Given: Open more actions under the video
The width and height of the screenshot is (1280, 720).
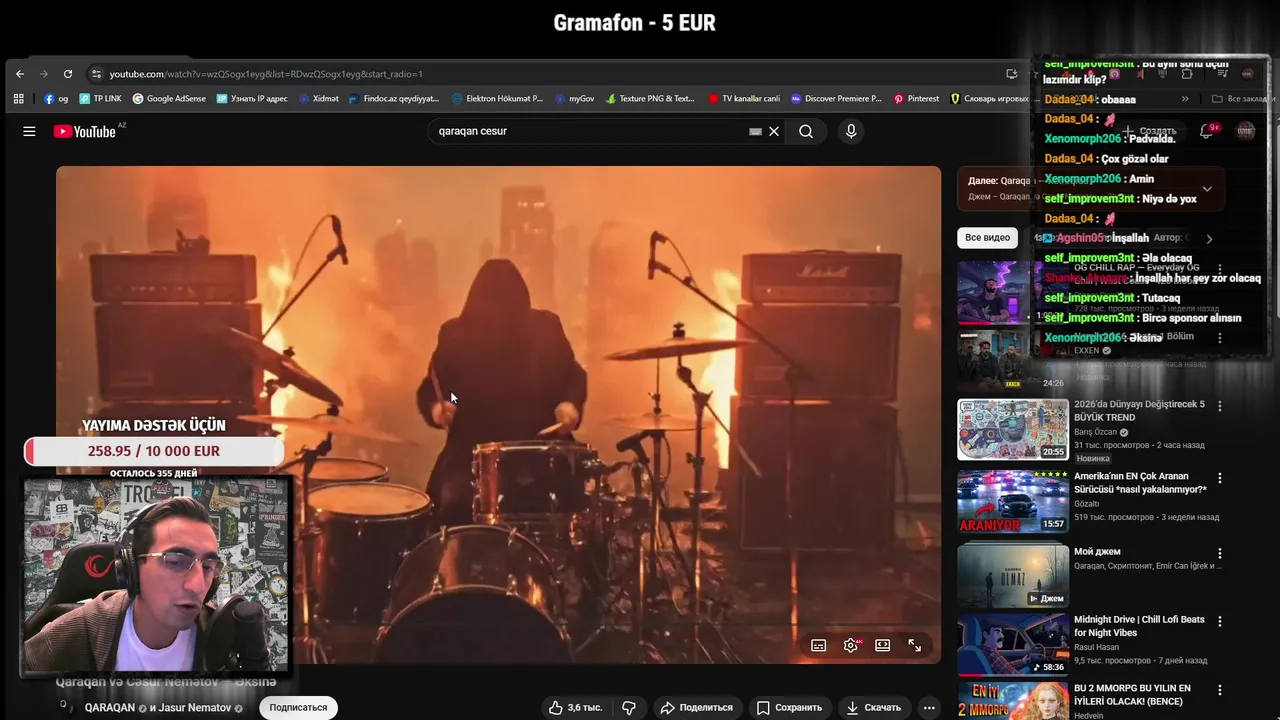Looking at the screenshot, I should (x=929, y=707).
